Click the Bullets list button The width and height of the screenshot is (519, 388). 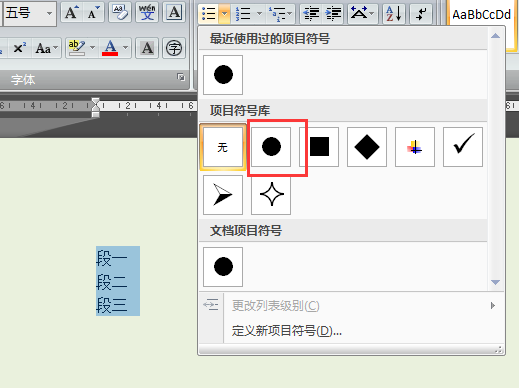pyautogui.click(x=209, y=14)
